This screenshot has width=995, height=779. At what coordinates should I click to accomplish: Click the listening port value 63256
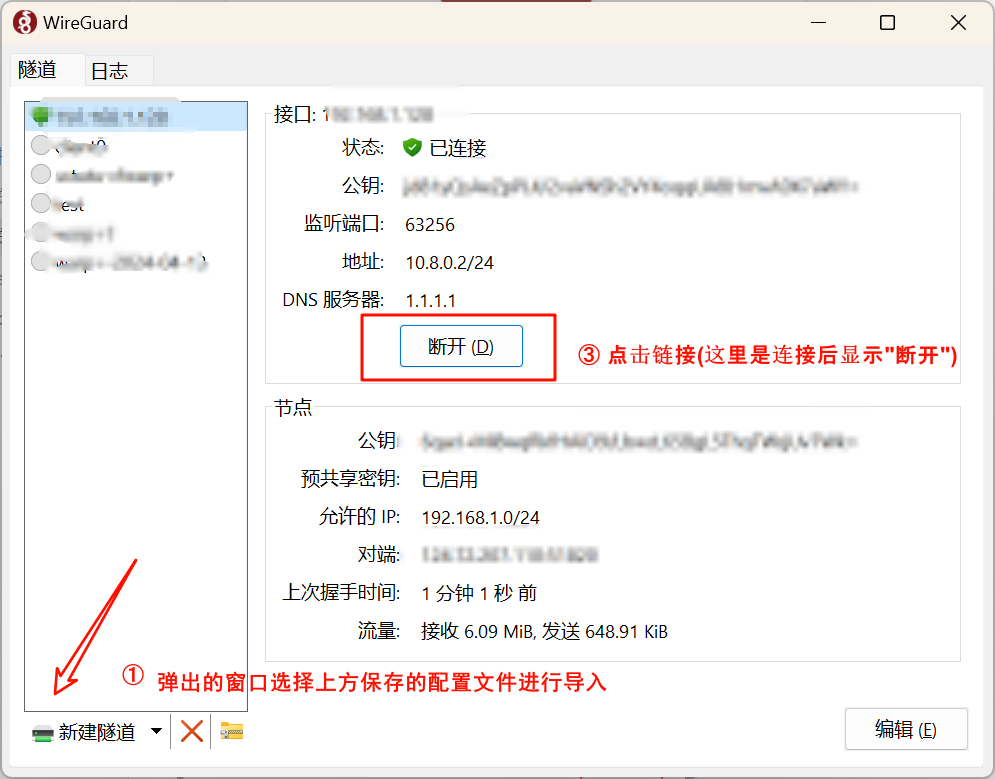430,225
